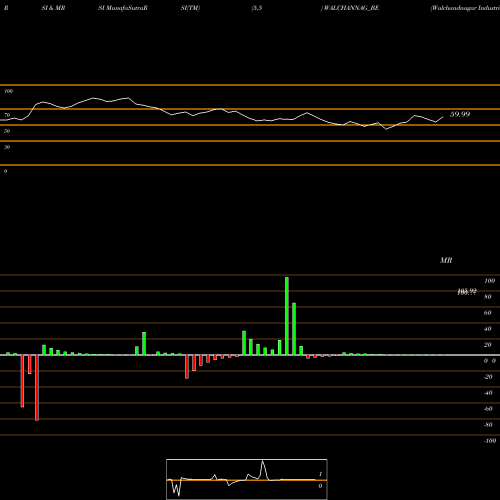Click the MR axis label -60
The width and height of the screenshot is (500, 500).
[x=488, y=409]
